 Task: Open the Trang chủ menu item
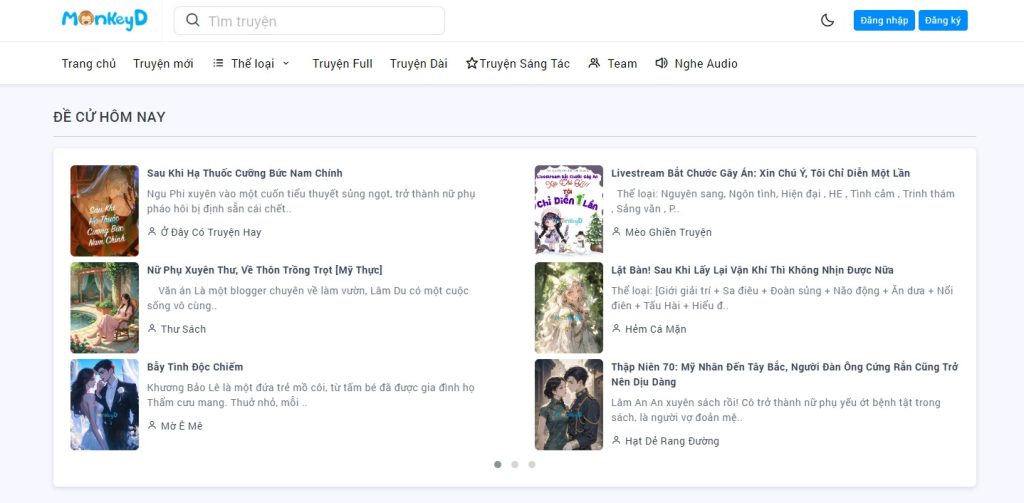[x=89, y=64]
